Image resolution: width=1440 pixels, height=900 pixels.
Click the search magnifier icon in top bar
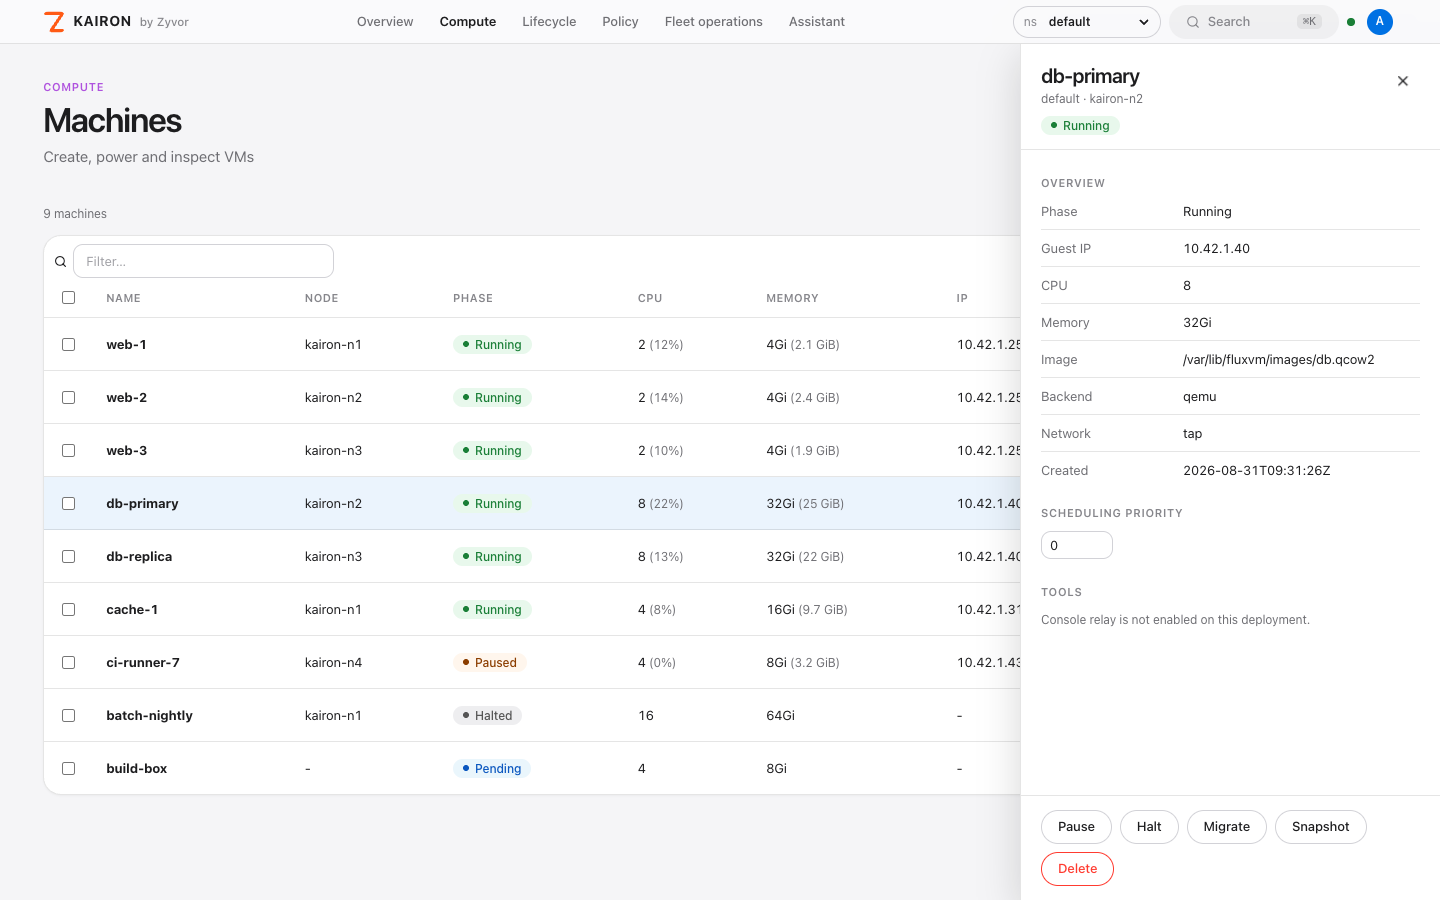[1193, 22]
